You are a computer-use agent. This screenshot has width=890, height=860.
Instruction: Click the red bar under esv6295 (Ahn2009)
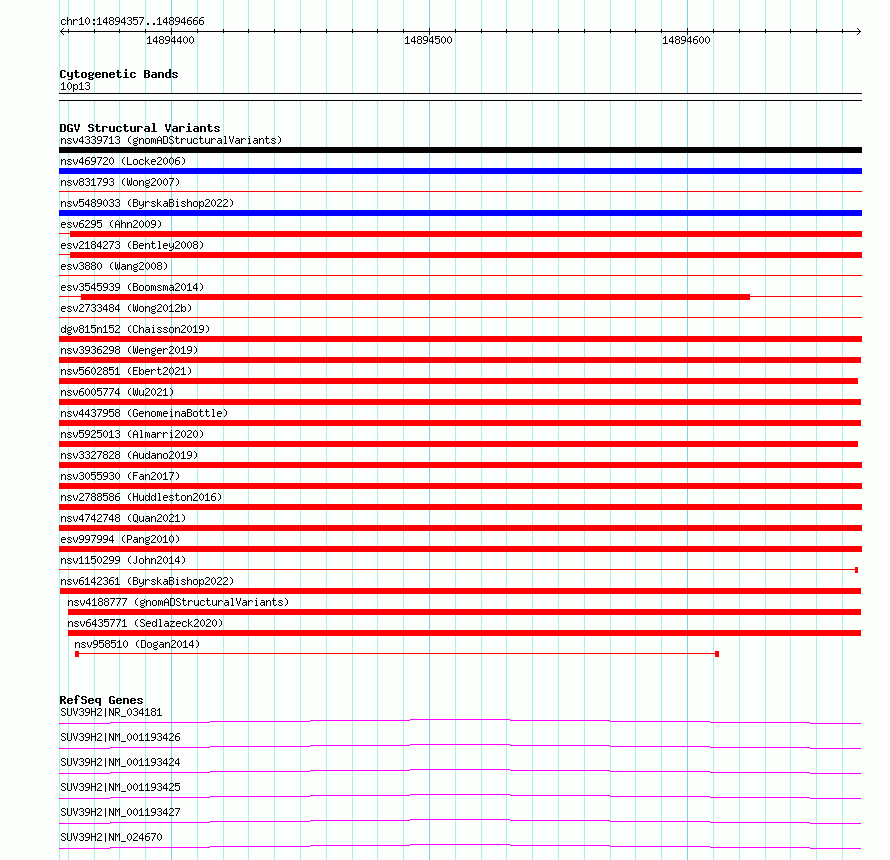(x=466, y=234)
